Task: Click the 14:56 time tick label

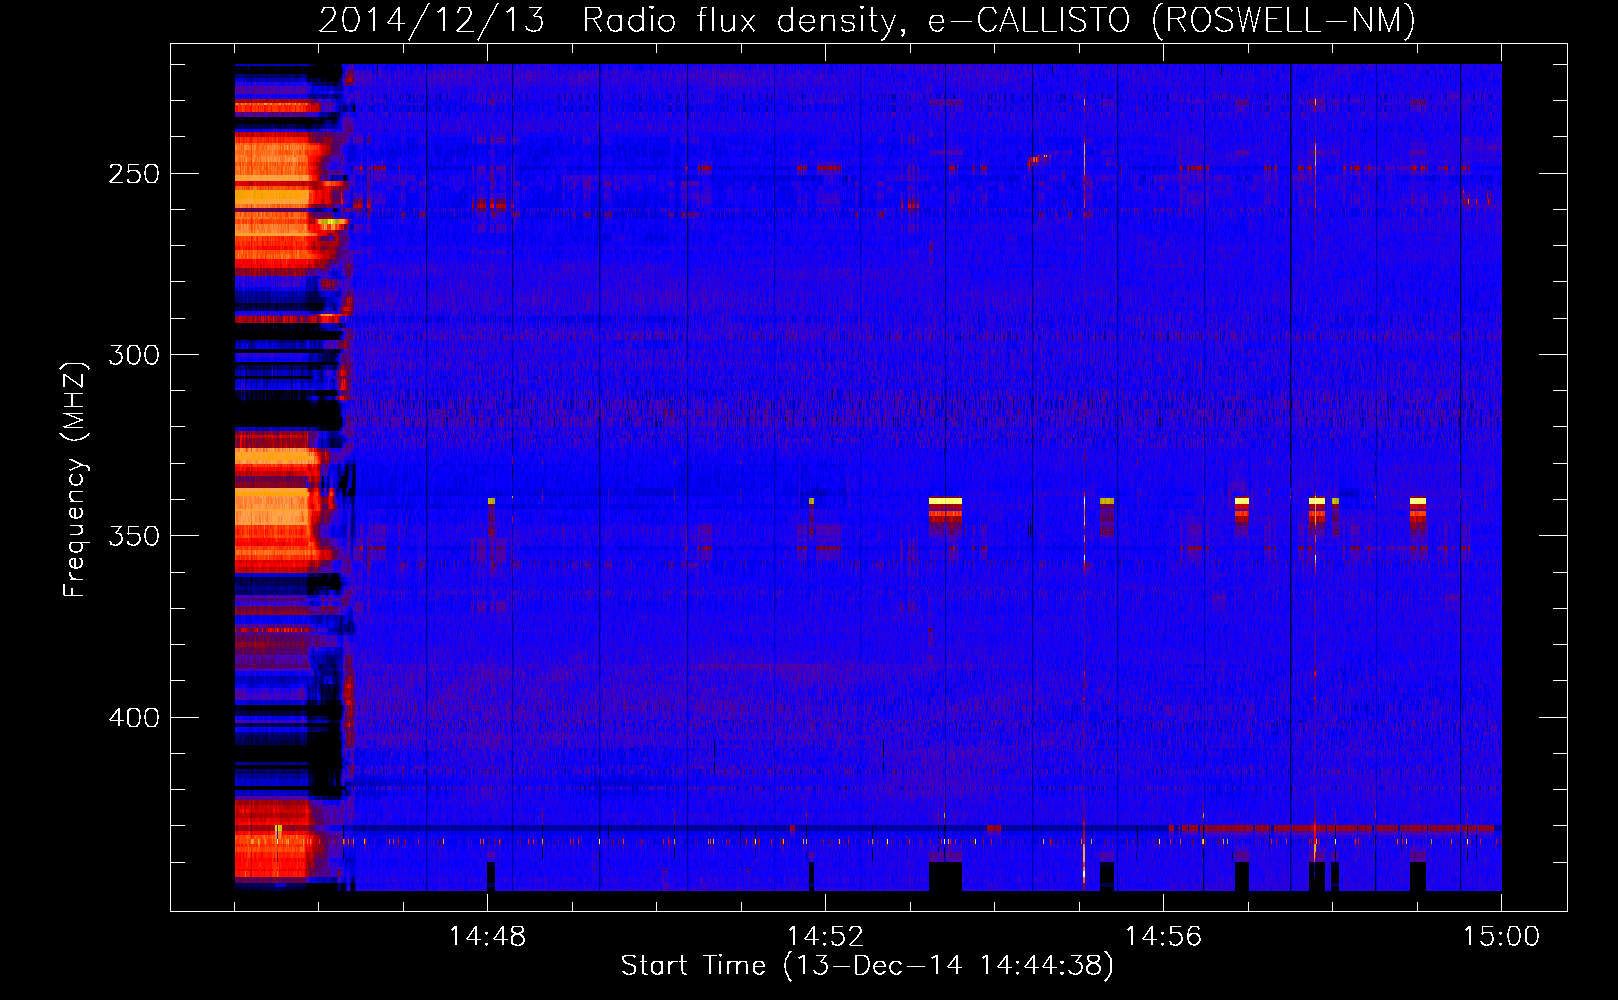Action: [x=1163, y=937]
